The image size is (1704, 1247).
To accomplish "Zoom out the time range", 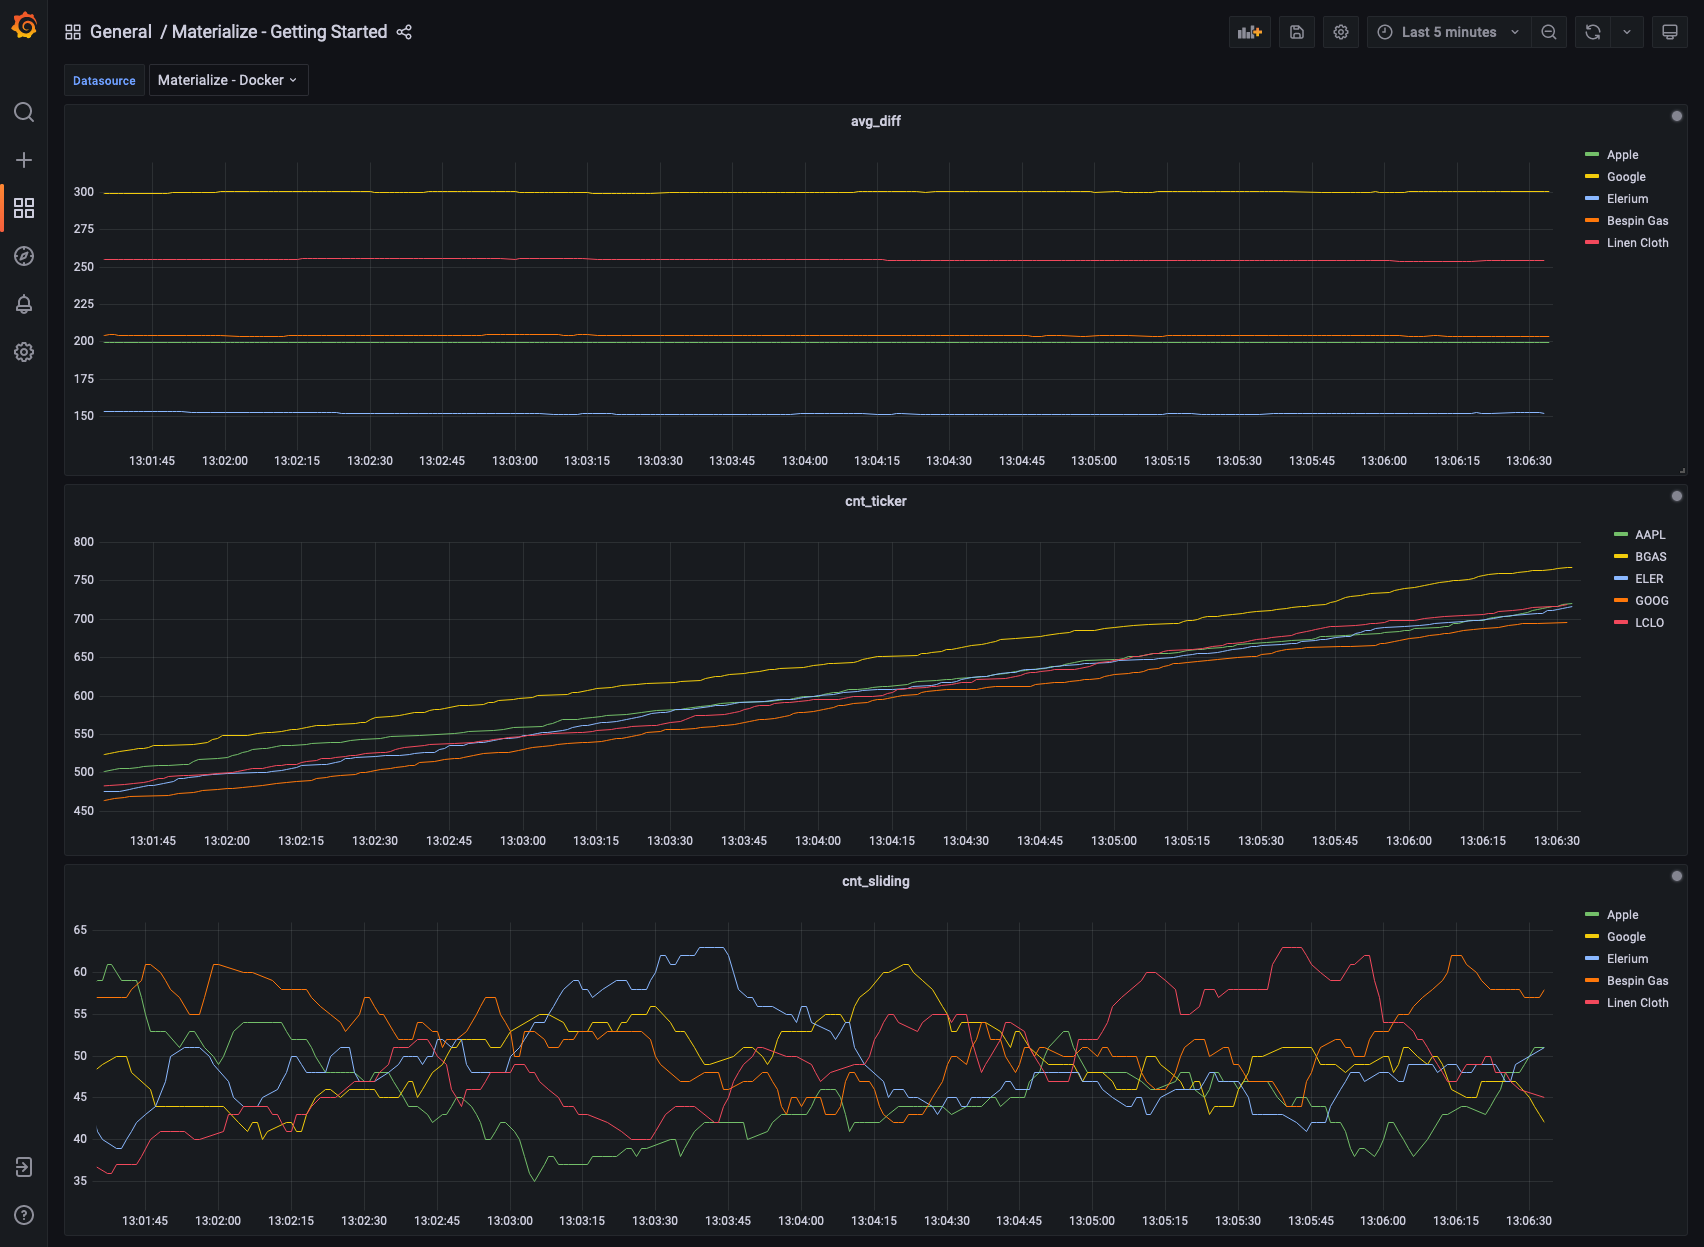I will (1549, 32).
